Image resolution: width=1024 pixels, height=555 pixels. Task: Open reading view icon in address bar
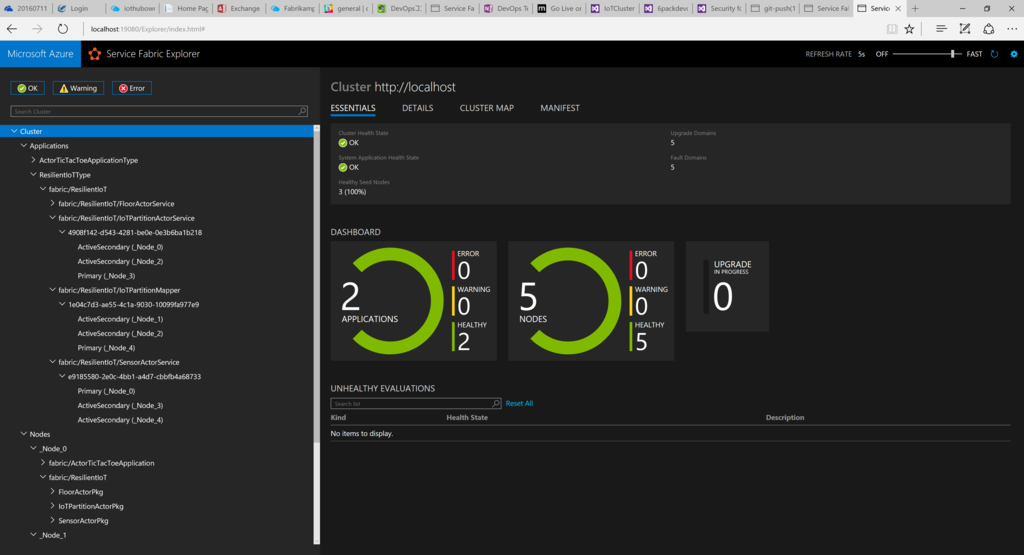click(x=891, y=29)
